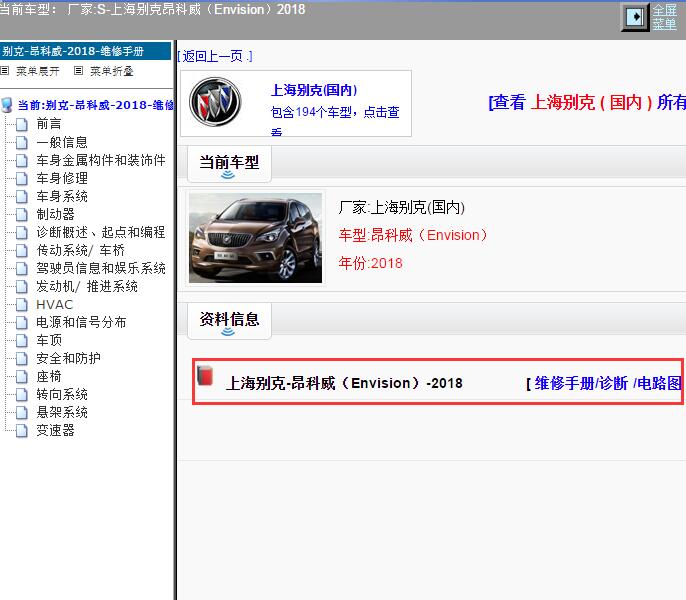Open the 上海别克(国内) brand link
Viewport: 686px width, 600px height.
pyautogui.click(x=314, y=90)
